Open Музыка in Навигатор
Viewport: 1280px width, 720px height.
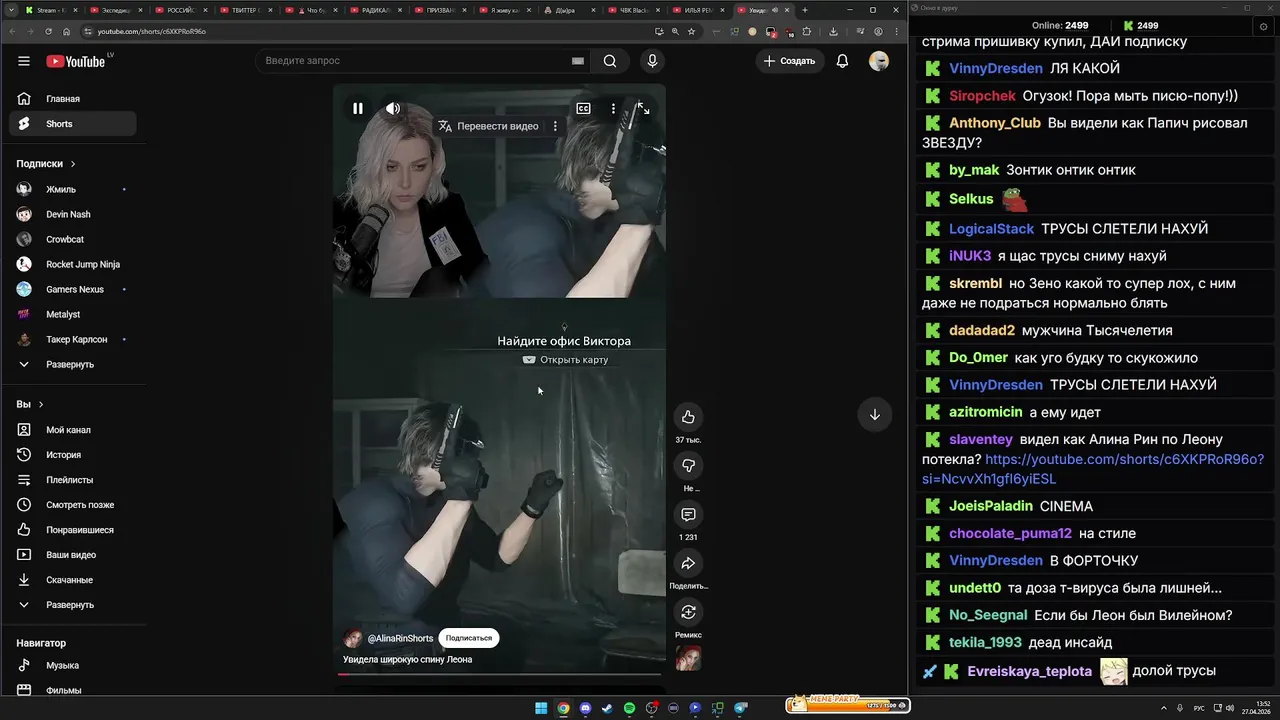tap(73, 666)
